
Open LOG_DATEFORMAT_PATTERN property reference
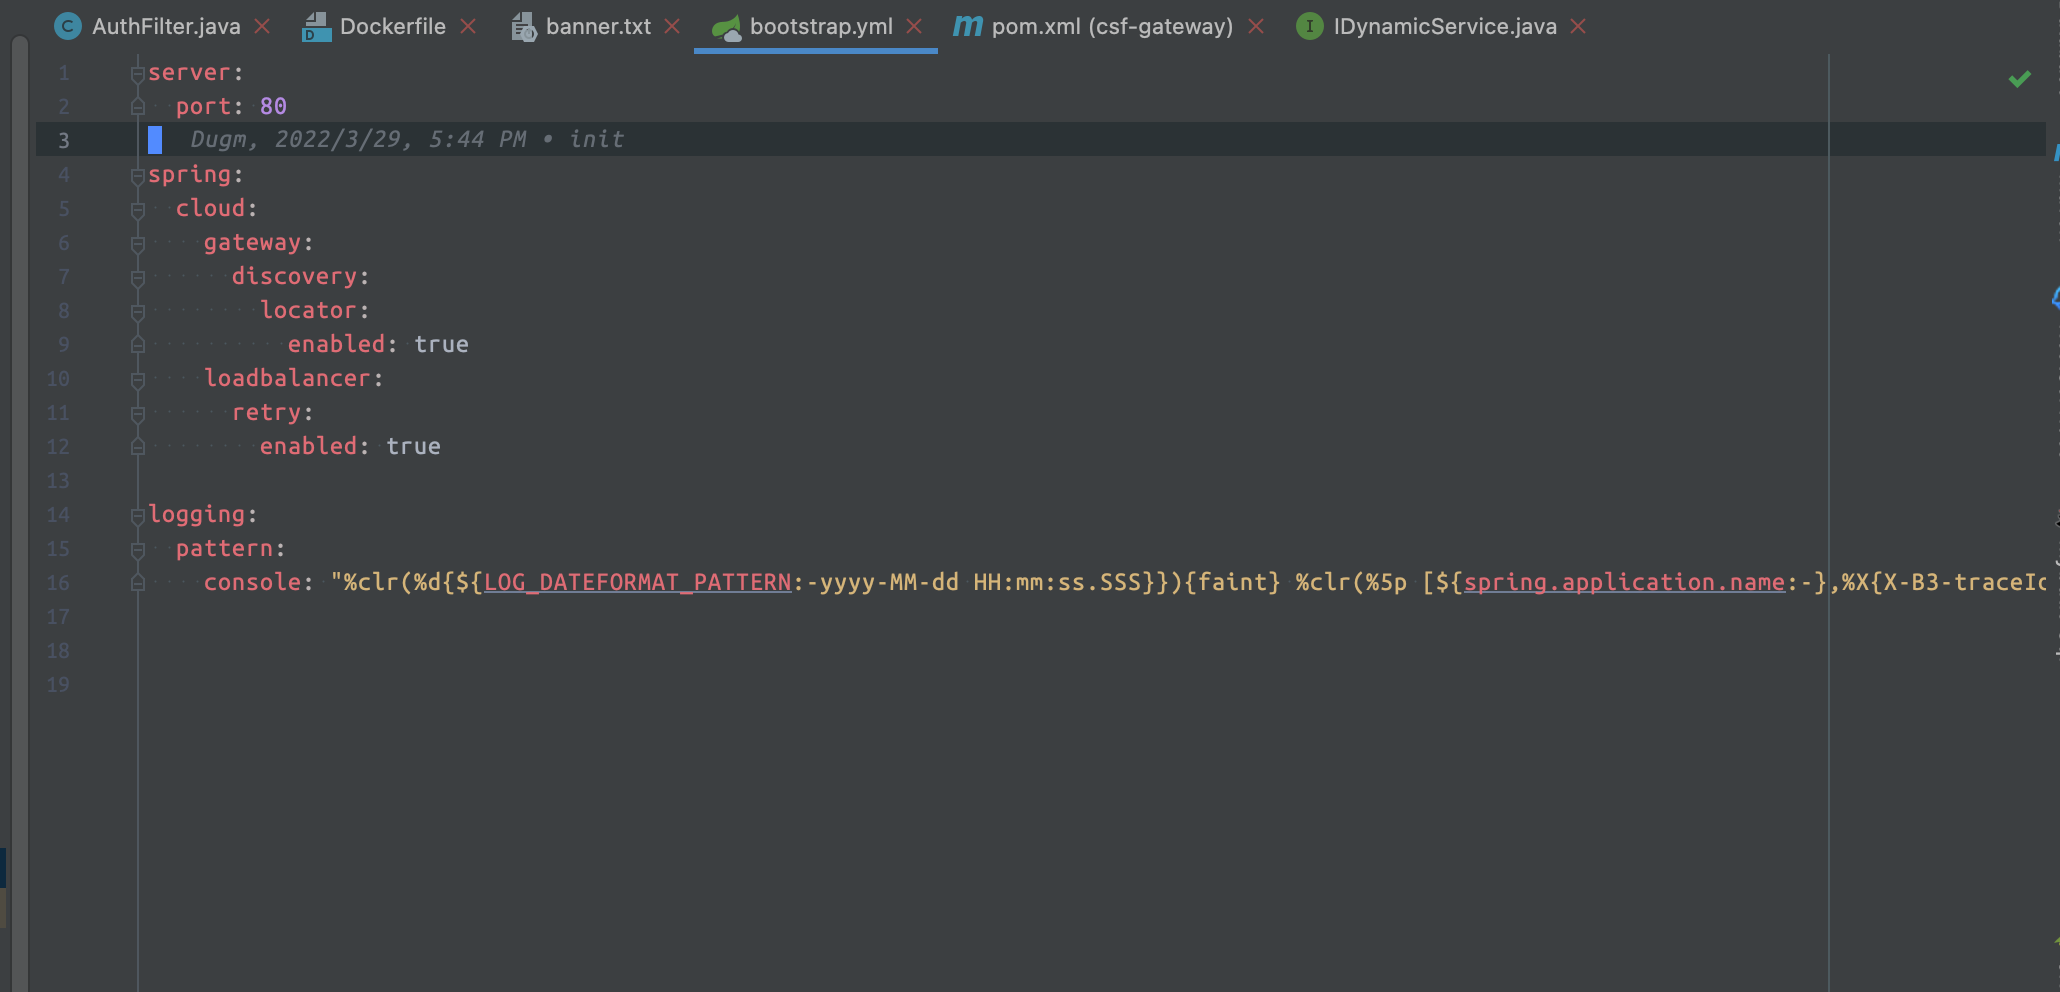[637, 583]
